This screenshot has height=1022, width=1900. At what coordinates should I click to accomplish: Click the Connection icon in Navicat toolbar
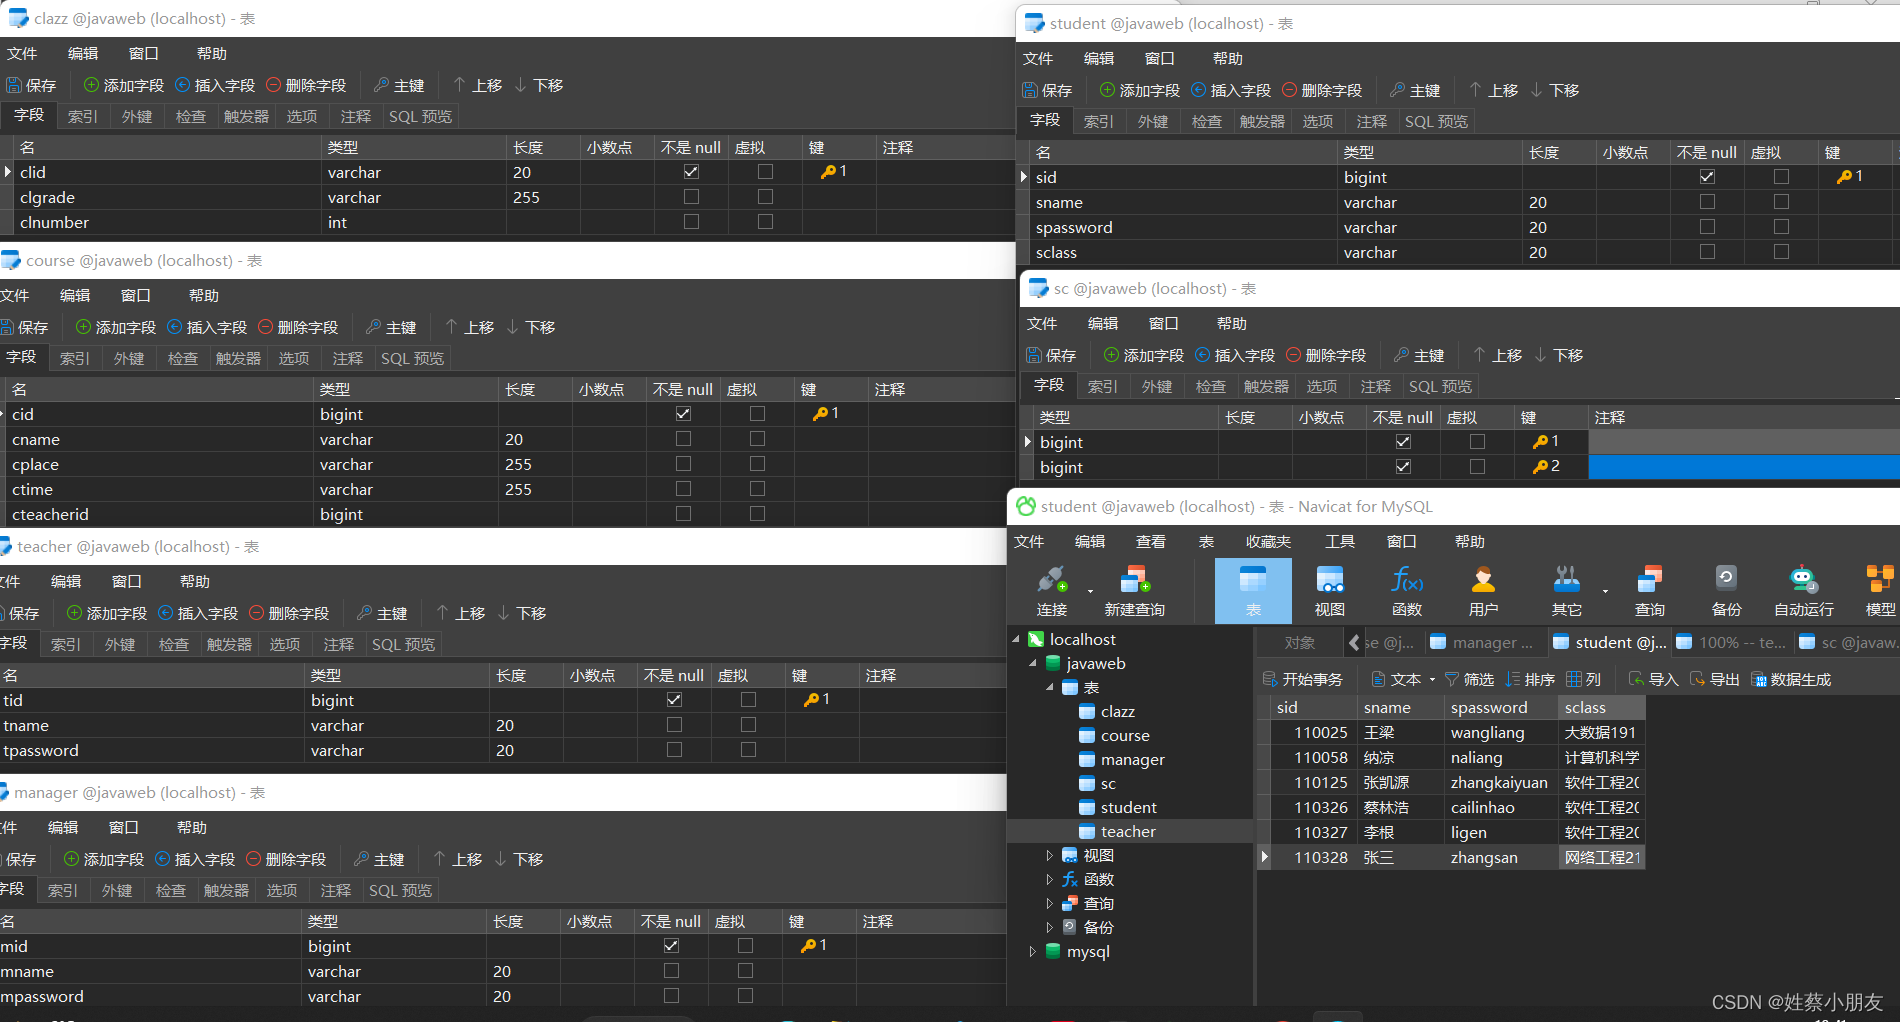[1052, 590]
